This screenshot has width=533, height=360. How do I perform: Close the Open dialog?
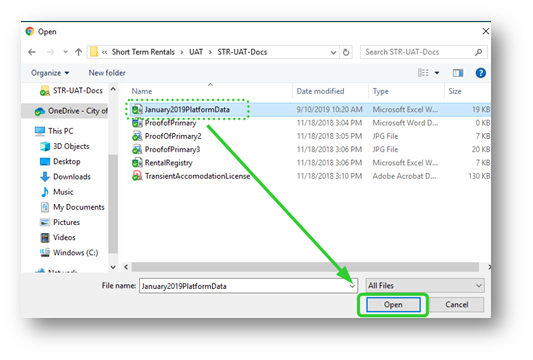485,31
